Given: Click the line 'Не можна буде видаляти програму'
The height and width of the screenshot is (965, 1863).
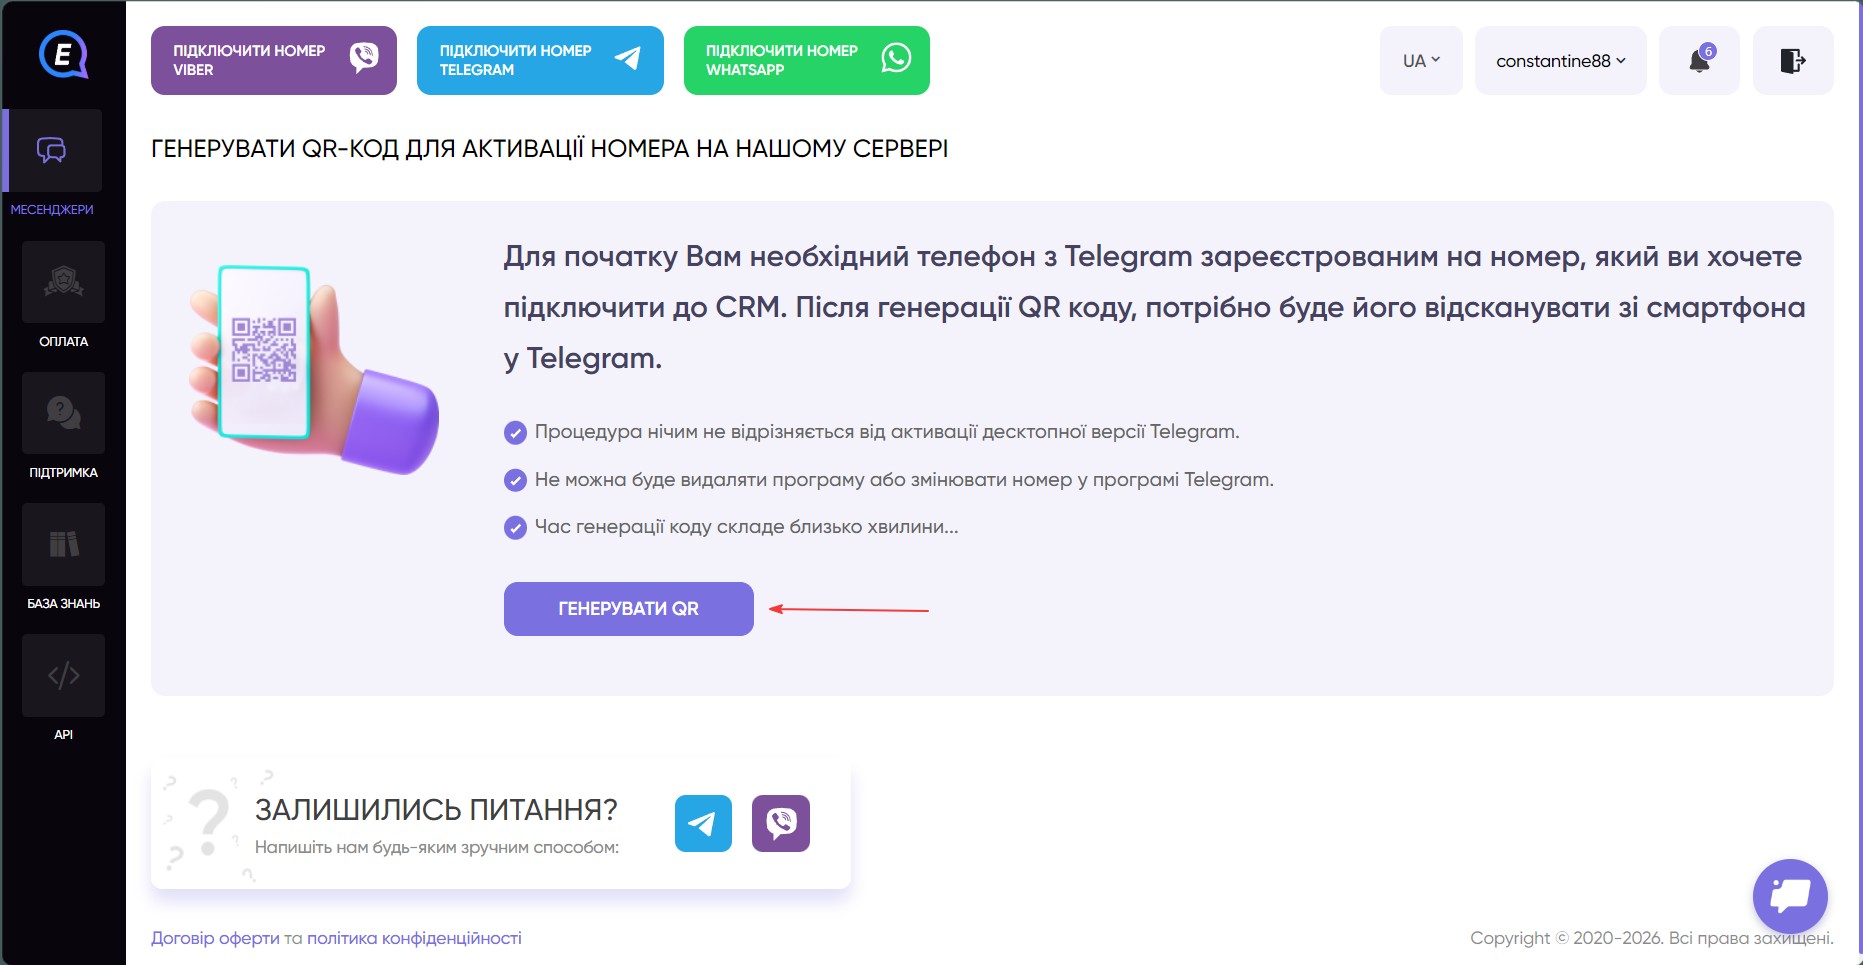Looking at the screenshot, I should click(x=904, y=480).
